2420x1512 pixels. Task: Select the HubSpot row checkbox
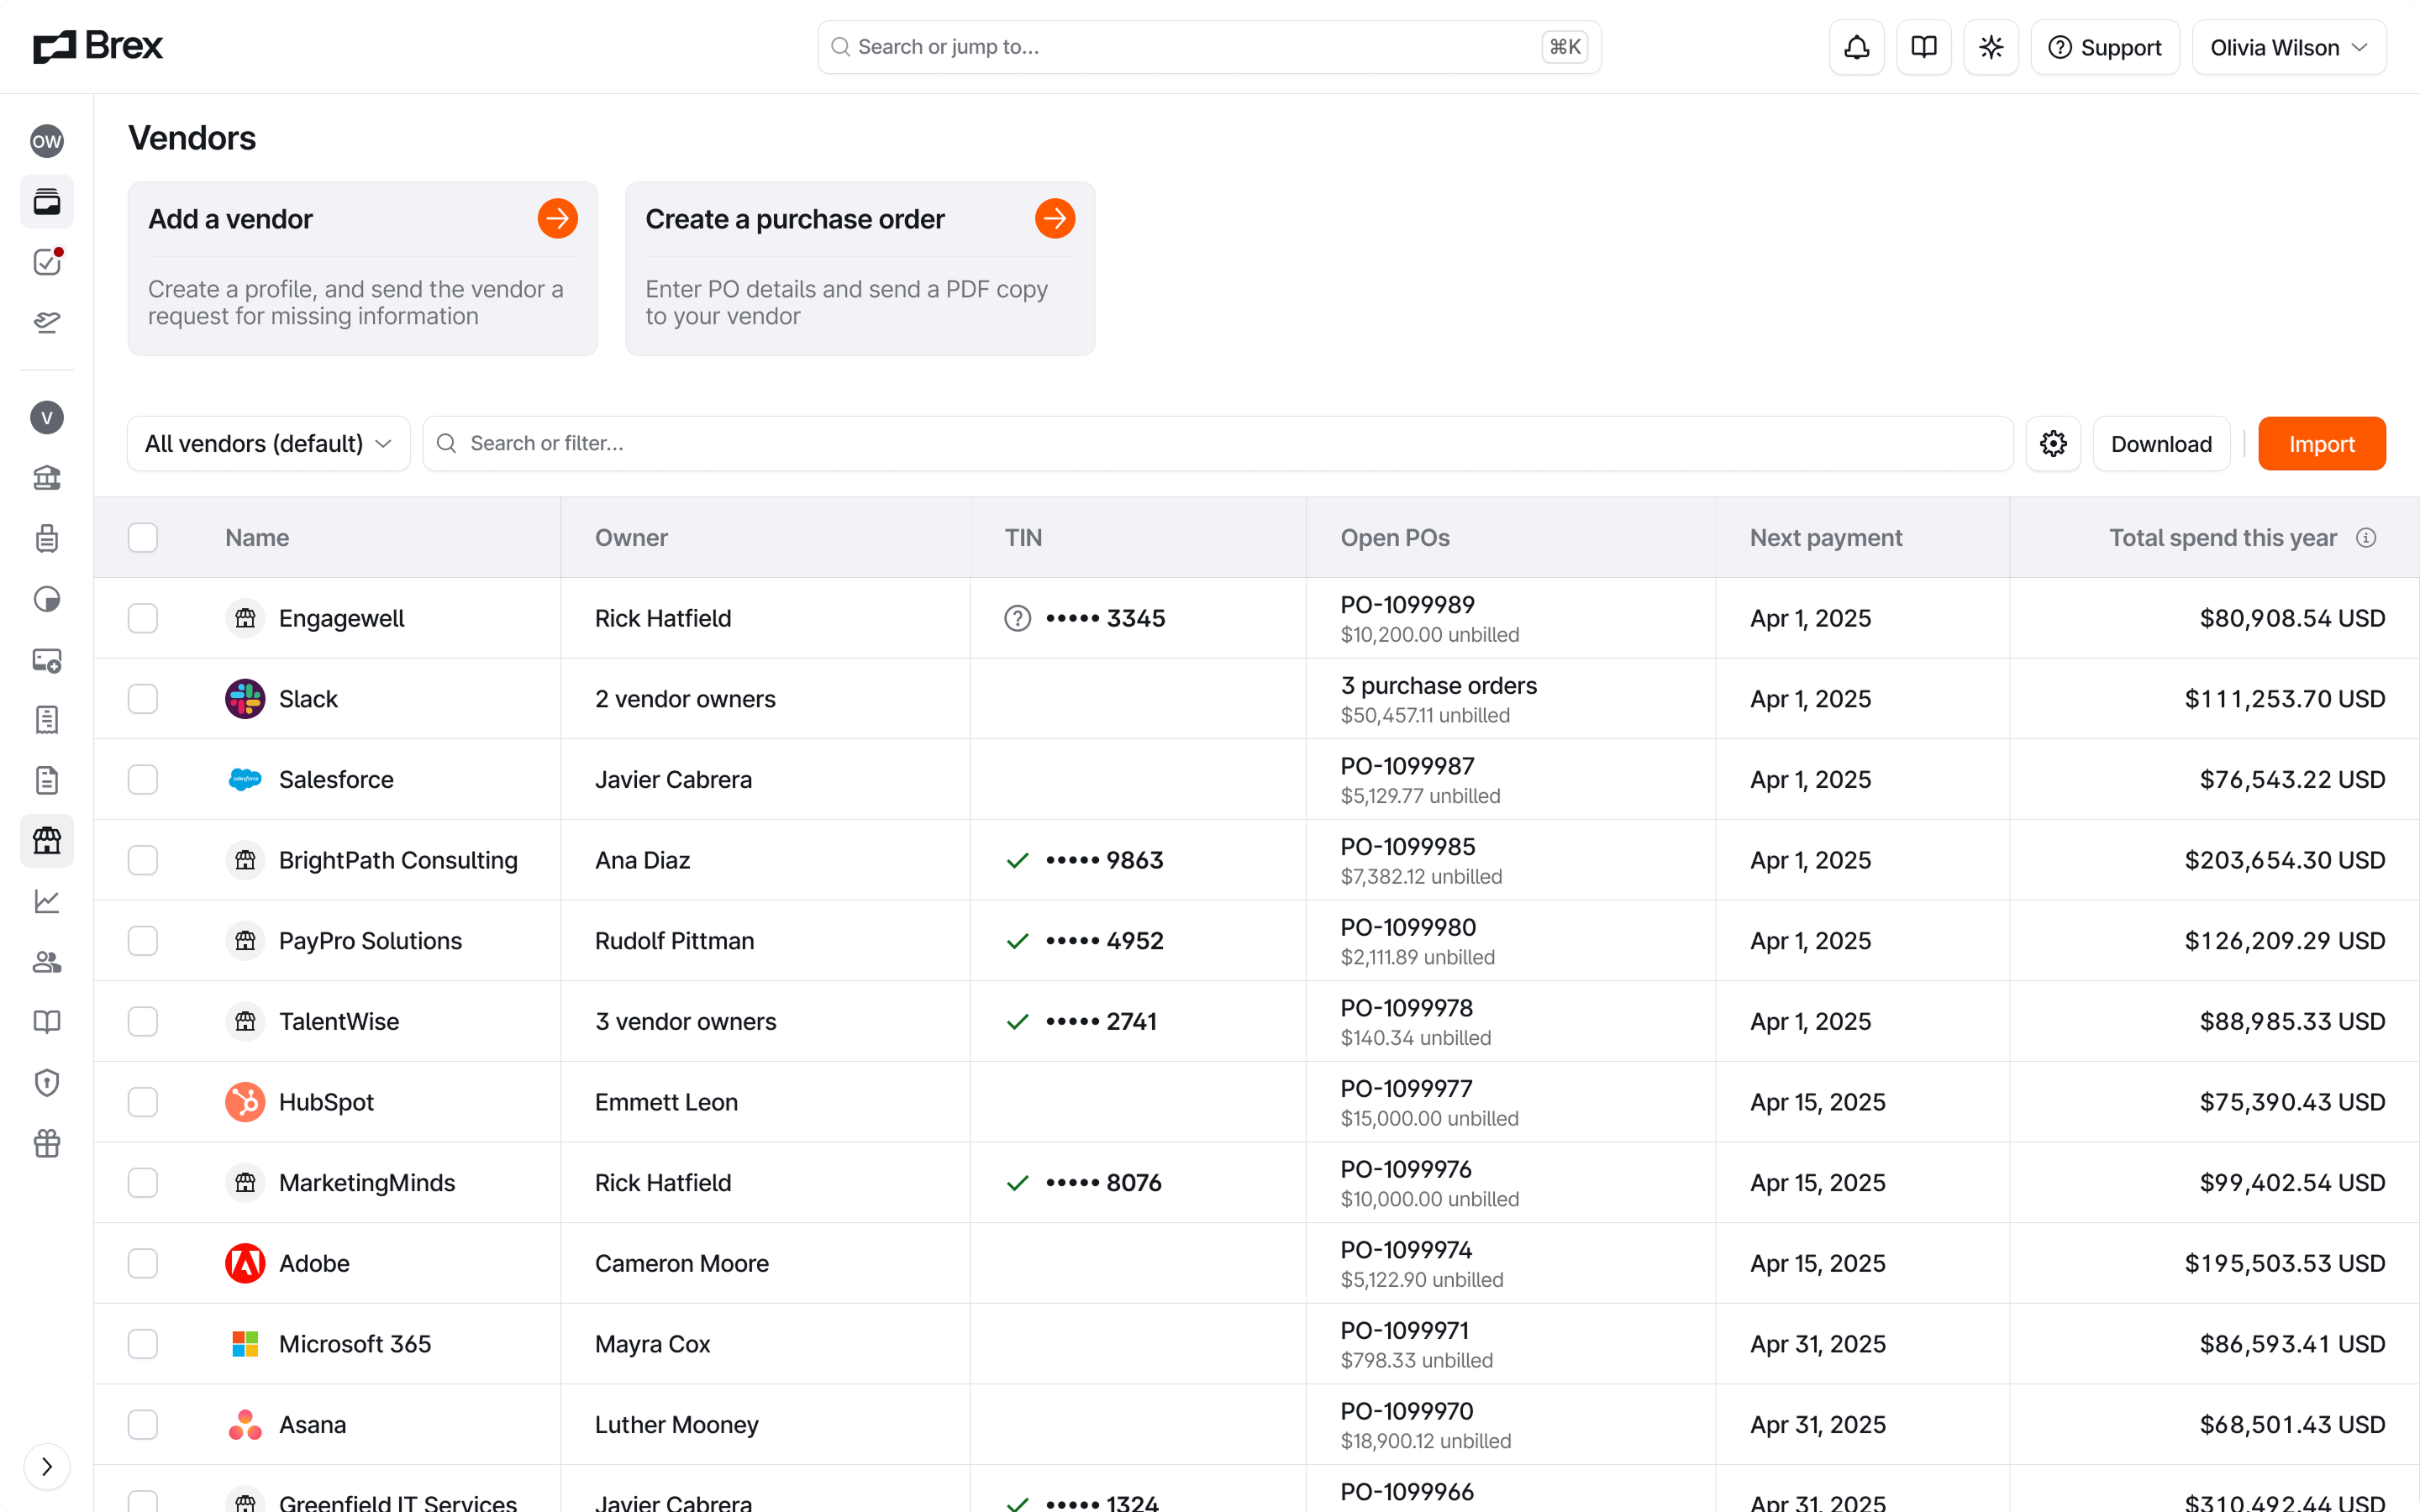point(143,1102)
